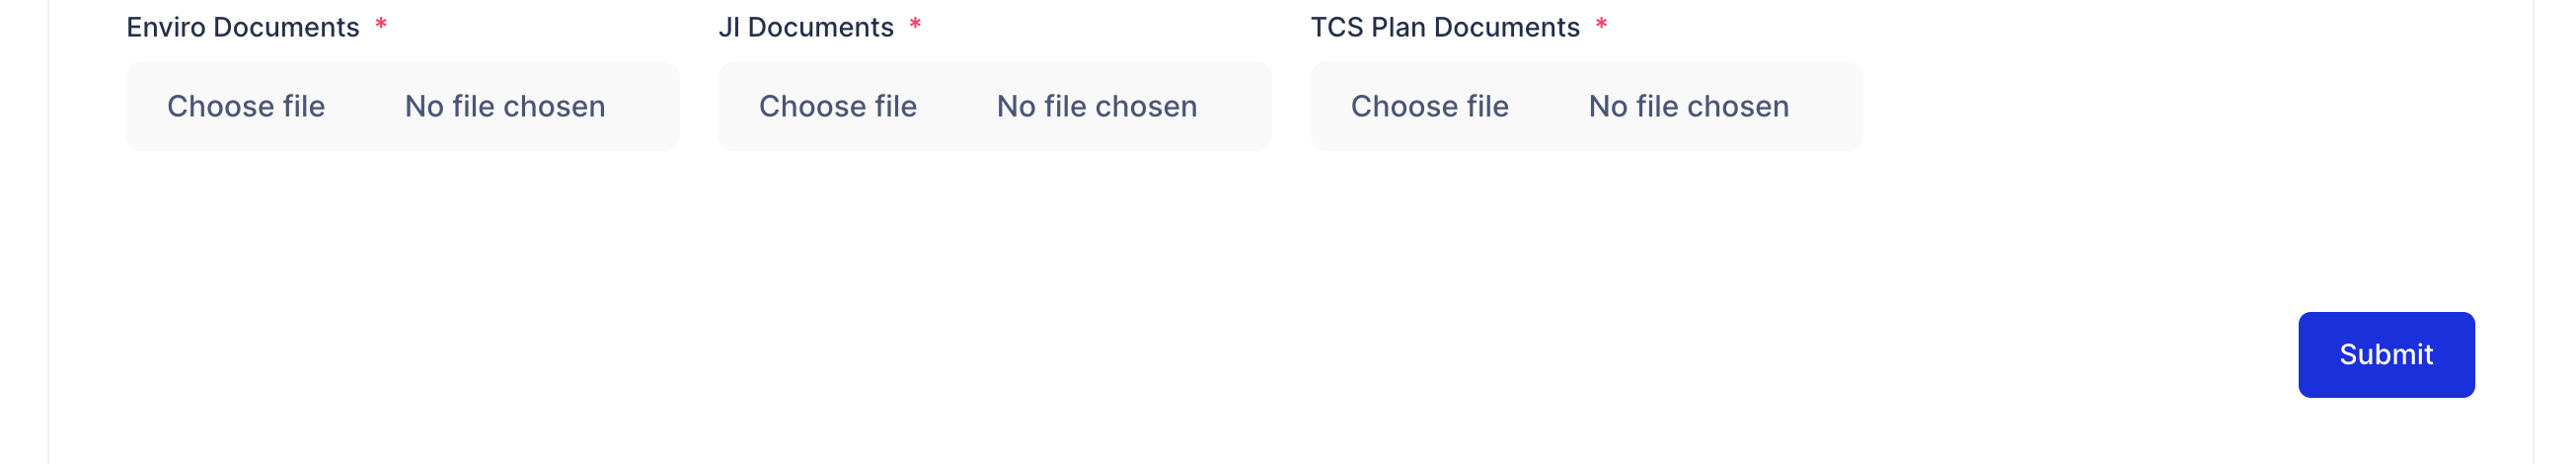This screenshot has width=2576, height=464.
Task: Open the file picker for Enviro Documents
Action: pos(246,106)
